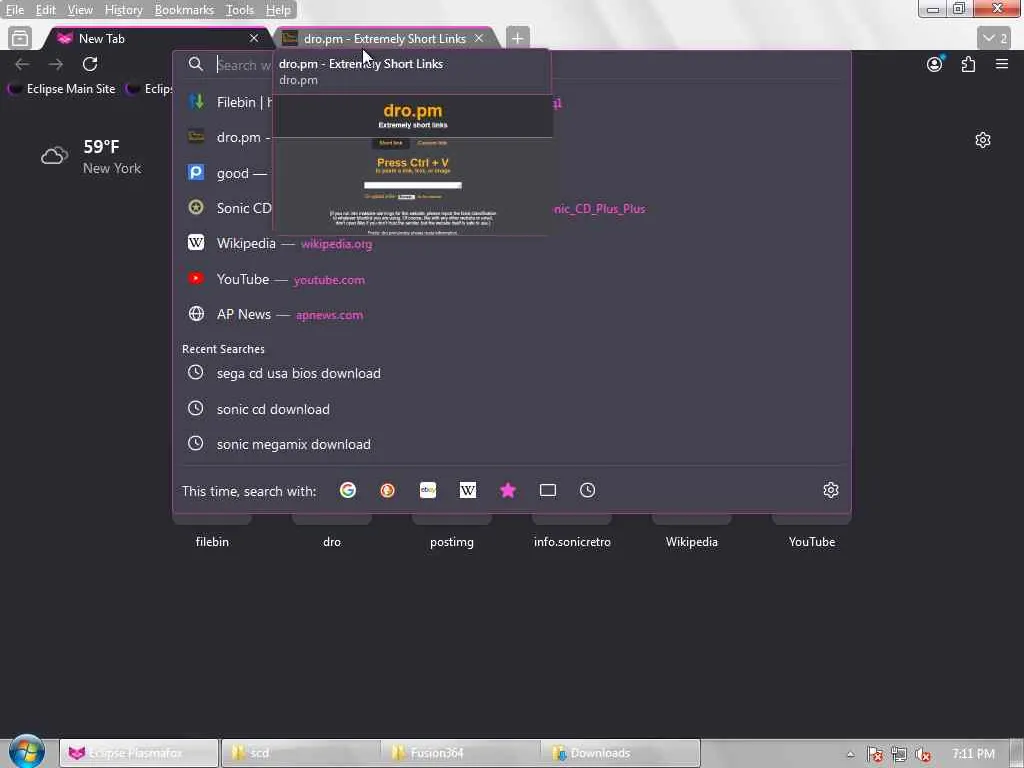1024x768 pixels.
Task: Select recent search sonic megamix download
Action: [512, 444]
